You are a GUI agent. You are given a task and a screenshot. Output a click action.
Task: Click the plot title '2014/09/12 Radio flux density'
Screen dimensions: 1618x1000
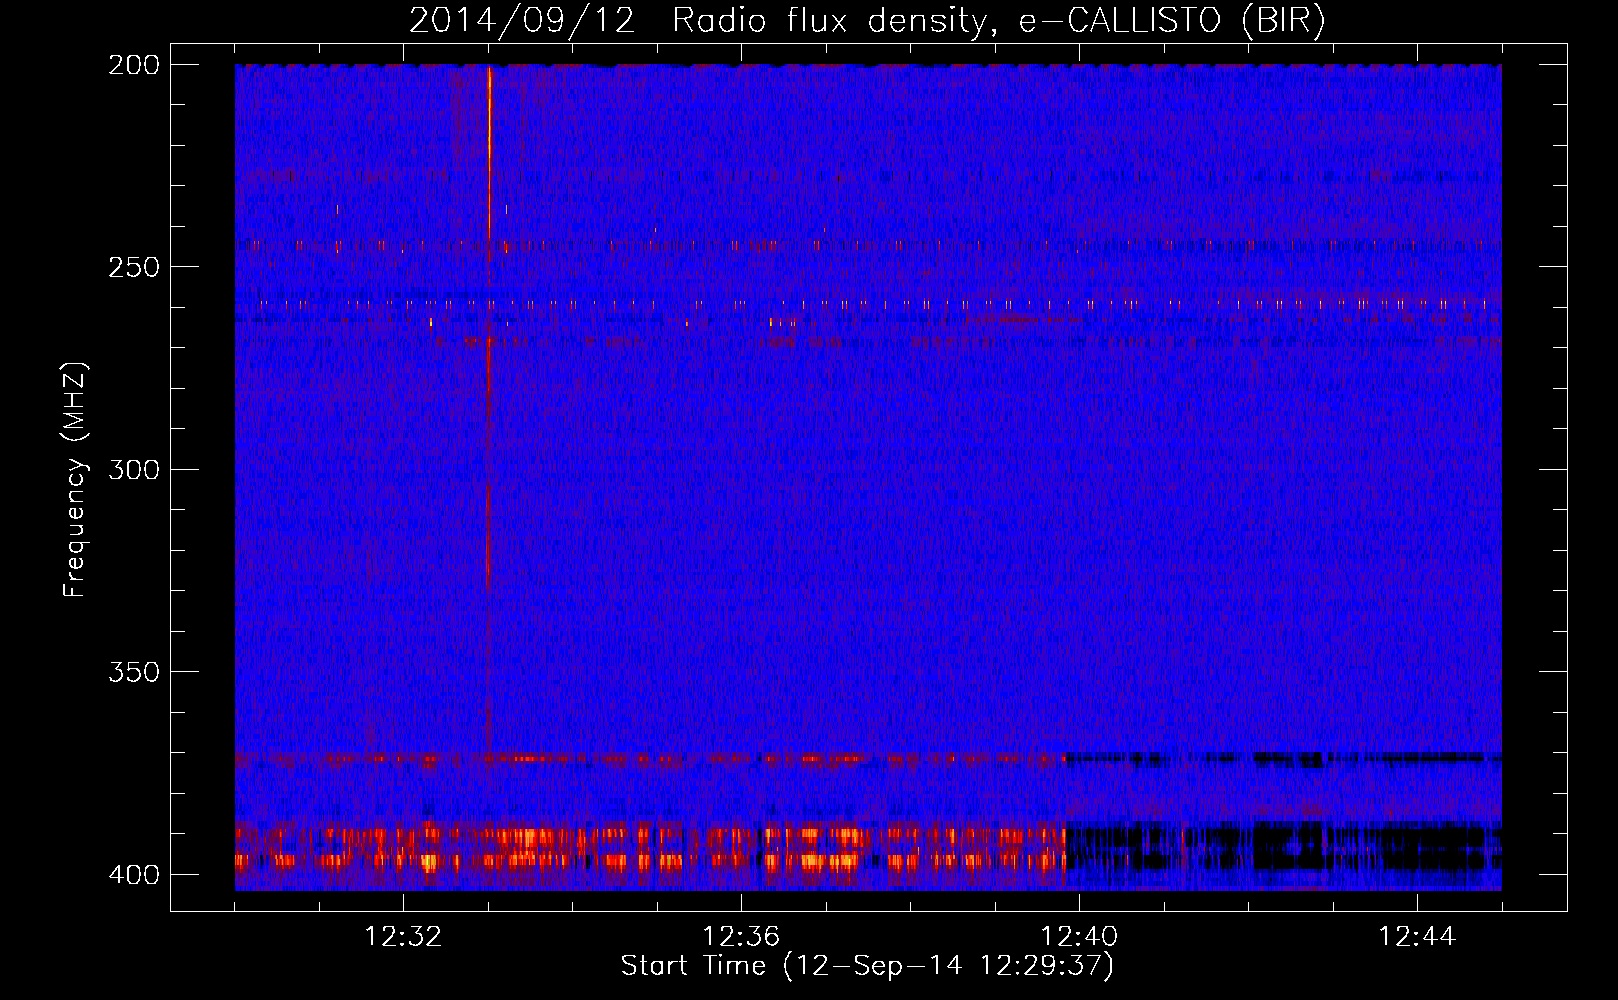(x=866, y=20)
